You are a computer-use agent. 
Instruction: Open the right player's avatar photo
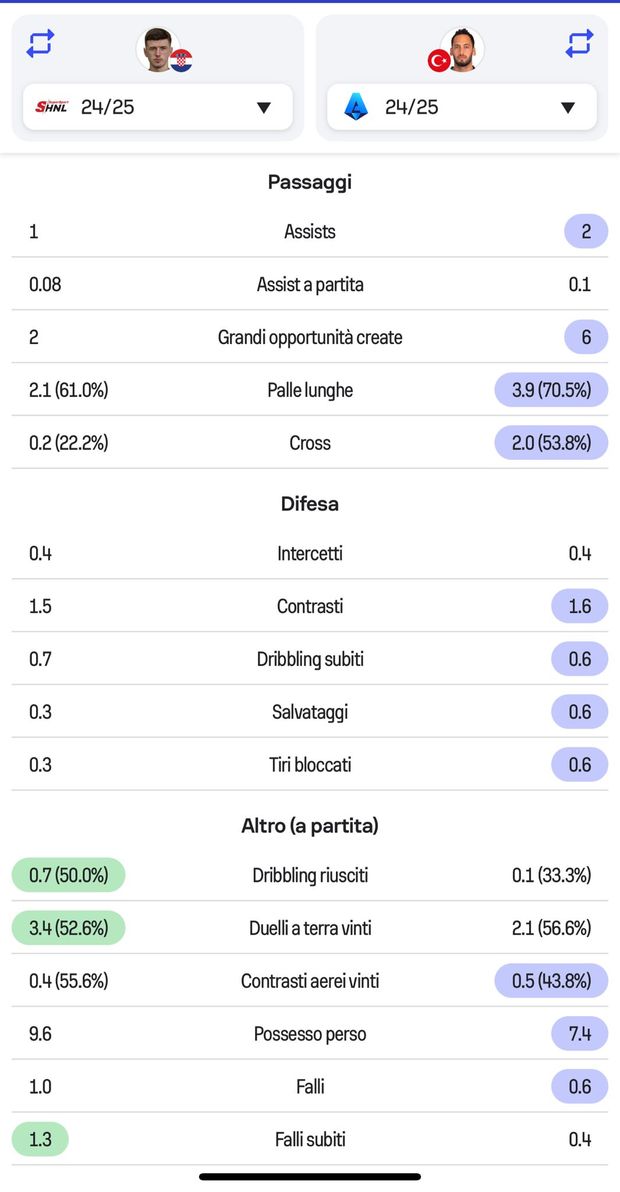pos(462,49)
